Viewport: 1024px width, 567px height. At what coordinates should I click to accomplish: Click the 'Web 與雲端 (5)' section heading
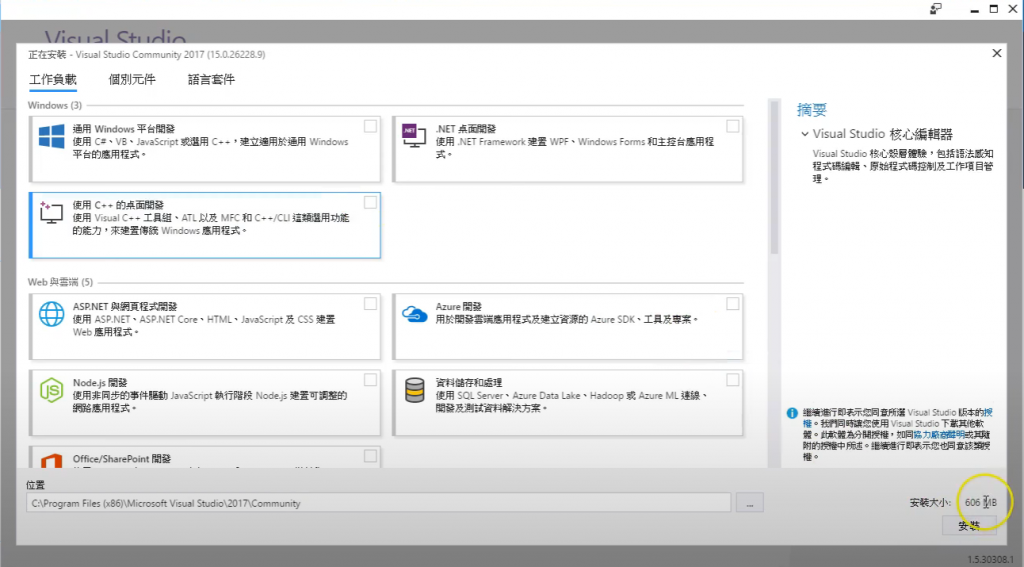(60, 282)
